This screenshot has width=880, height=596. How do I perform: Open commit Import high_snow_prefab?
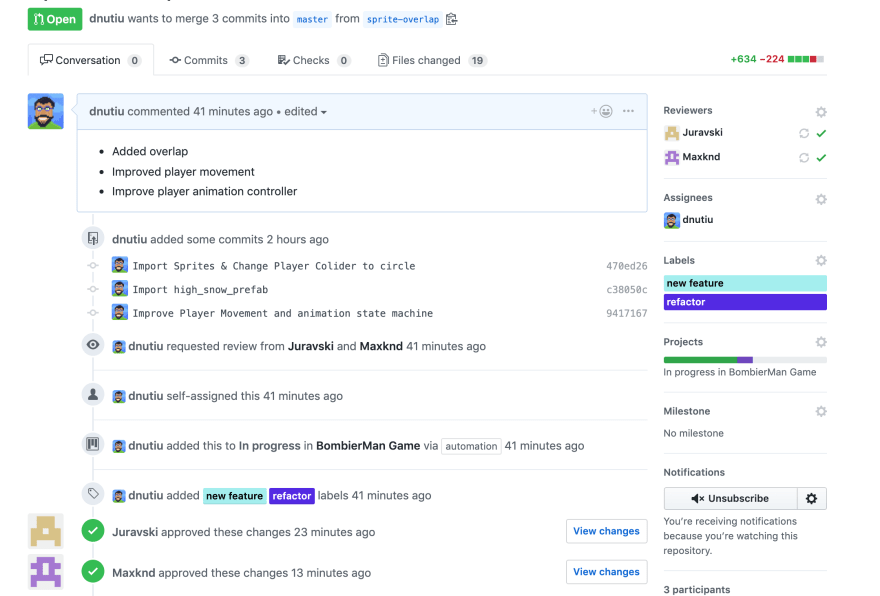pos(200,290)
